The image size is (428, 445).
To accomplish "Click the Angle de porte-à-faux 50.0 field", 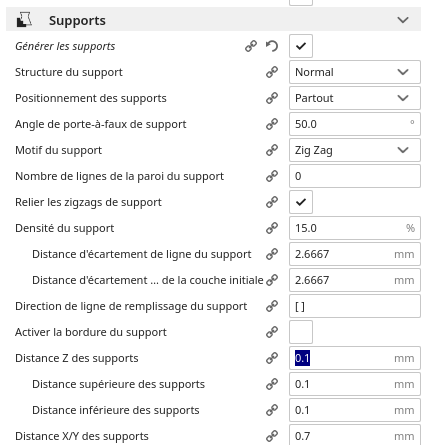I will point(355,124).
